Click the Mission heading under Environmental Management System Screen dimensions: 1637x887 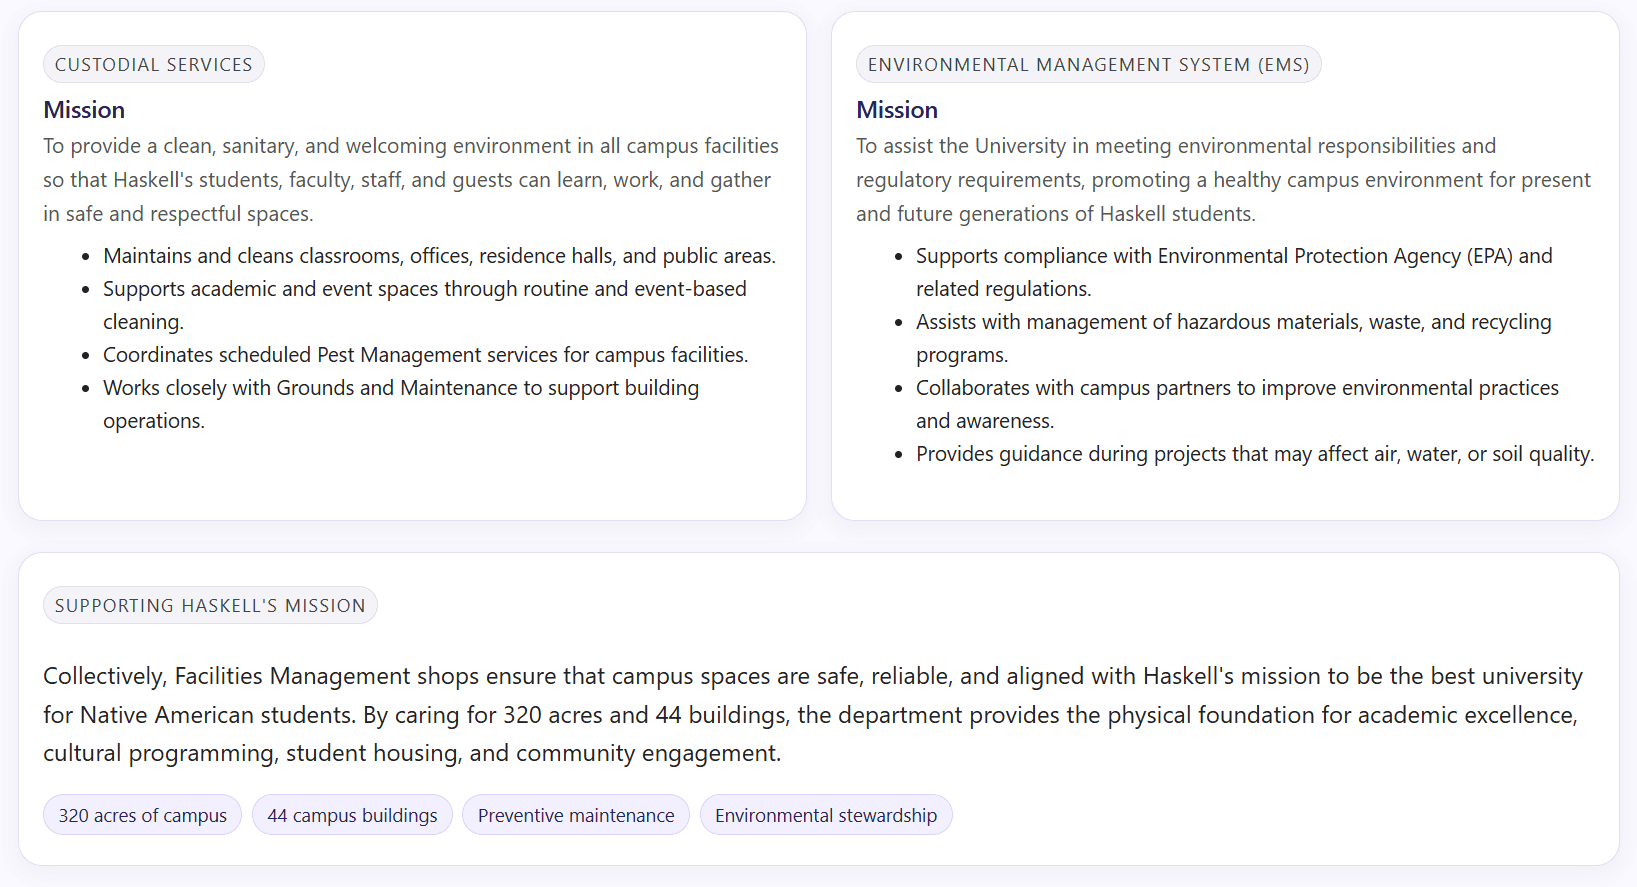point(897,110)
